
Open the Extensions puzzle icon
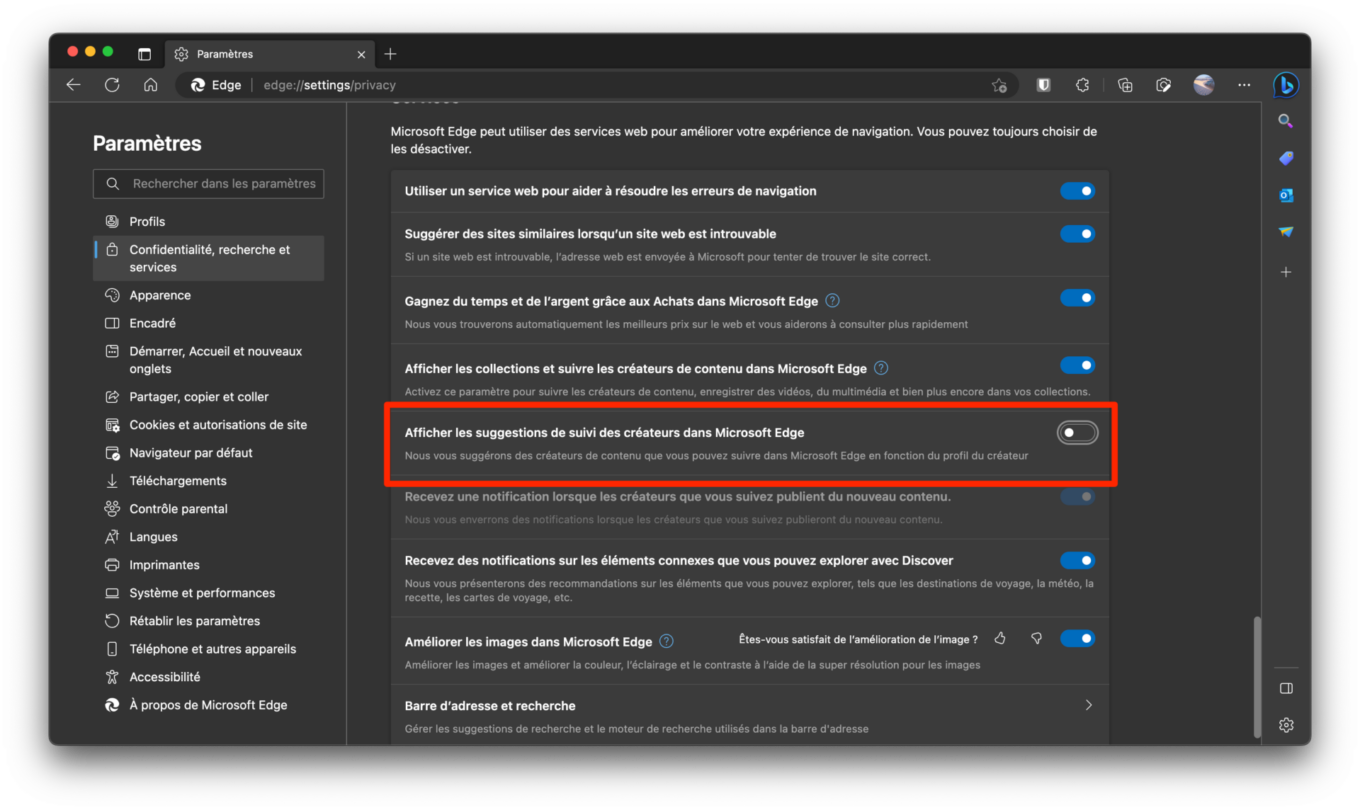(x=1082, y=85)
